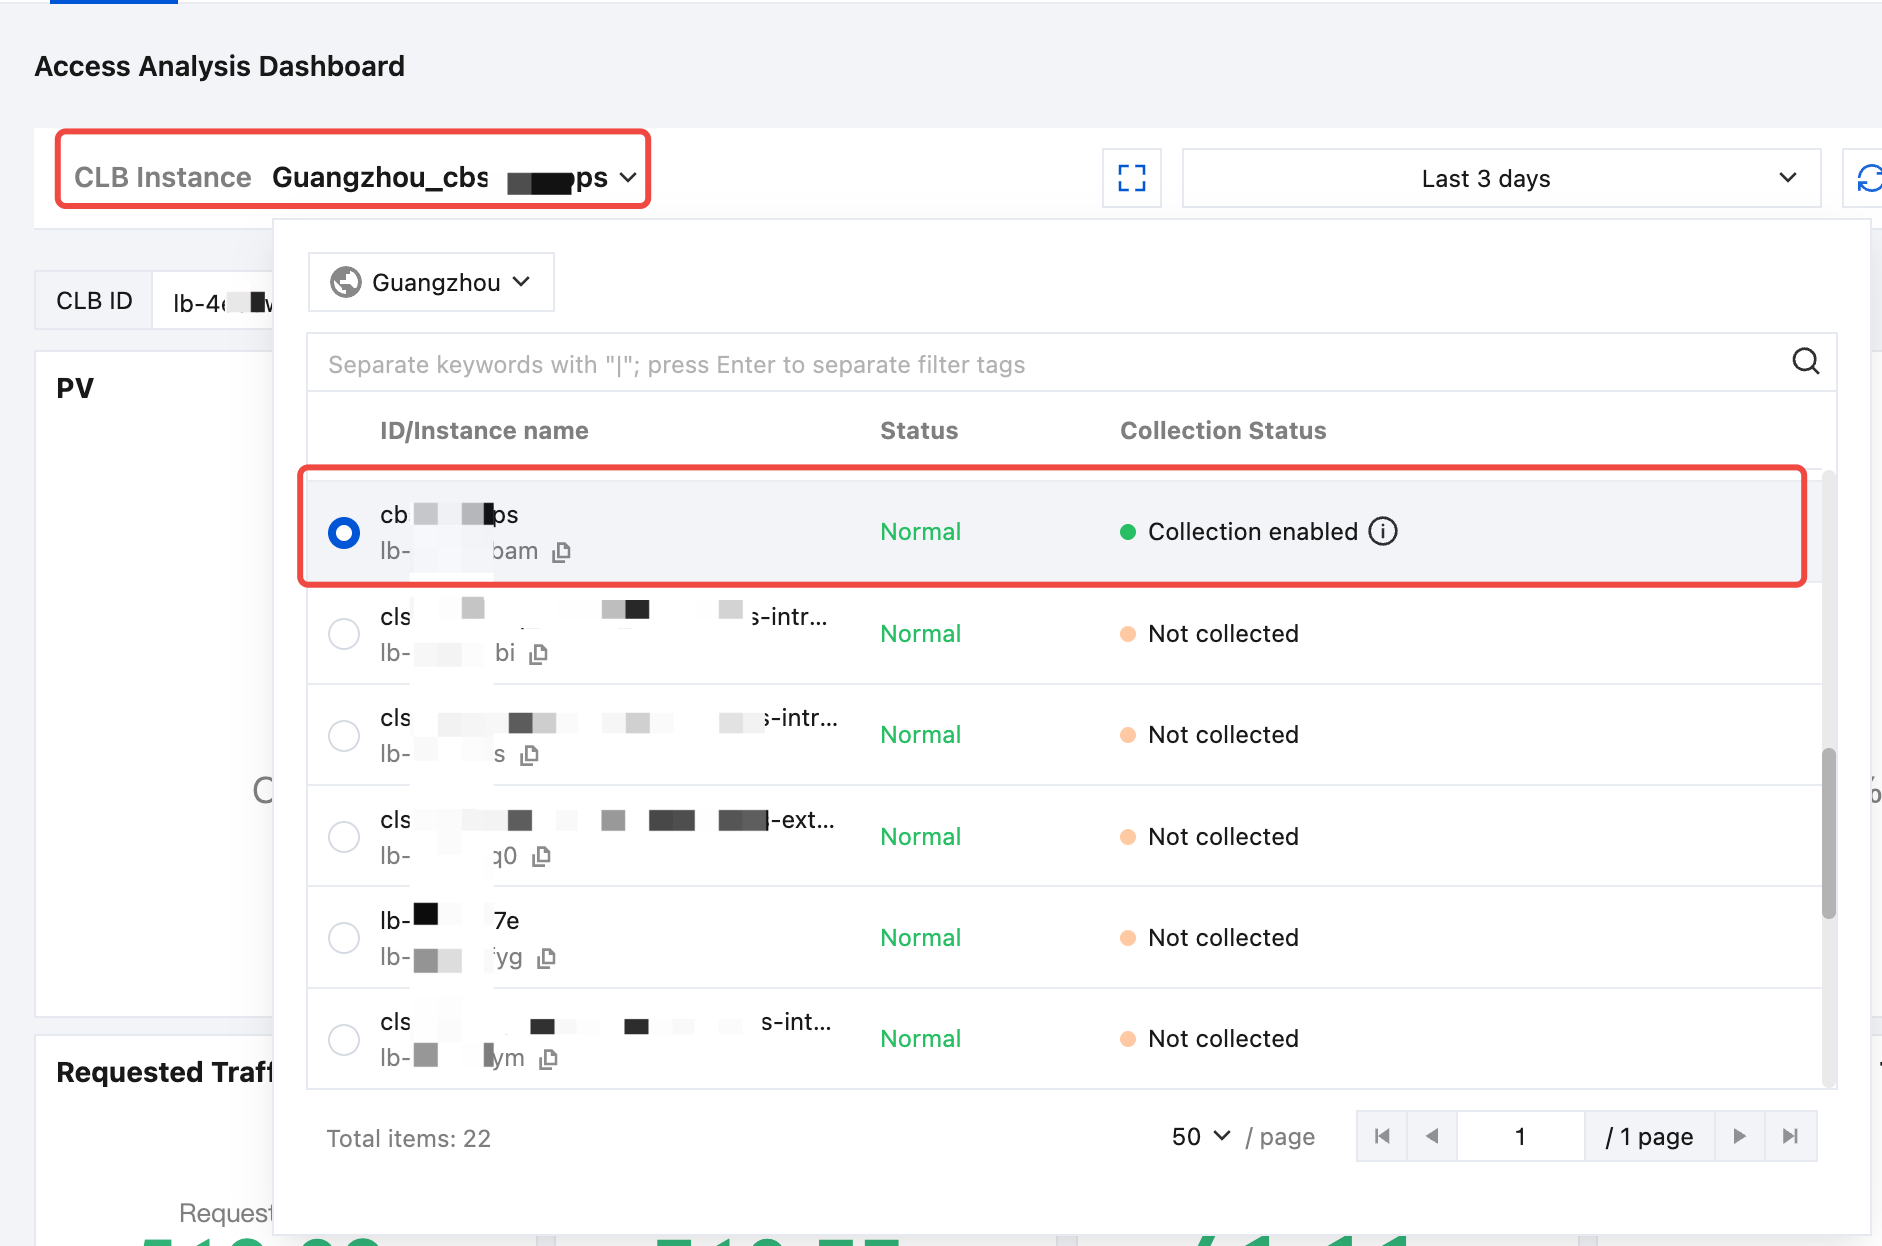Go to the first page arrow
Image resolution: width=1882 pixels, height=1246 pixels.
(x=1382, y=1137)
